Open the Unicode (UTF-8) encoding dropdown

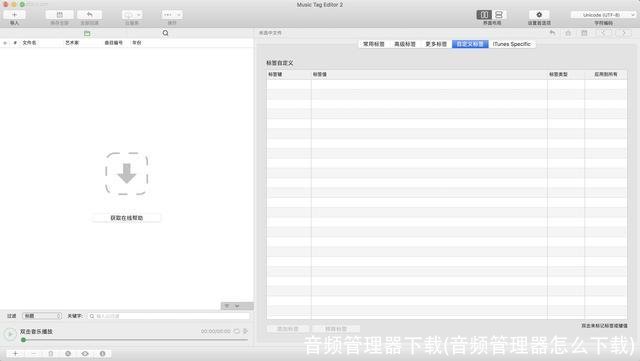(603, 15)
